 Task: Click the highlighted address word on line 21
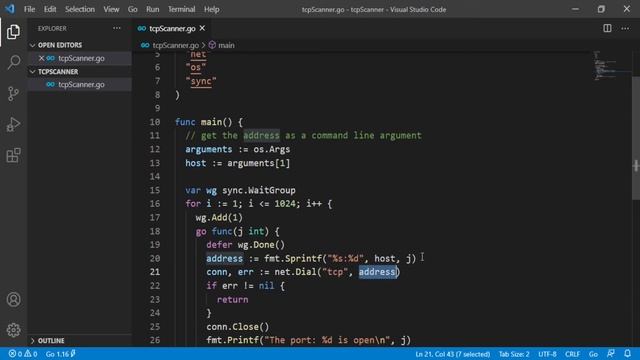(377, 272)
